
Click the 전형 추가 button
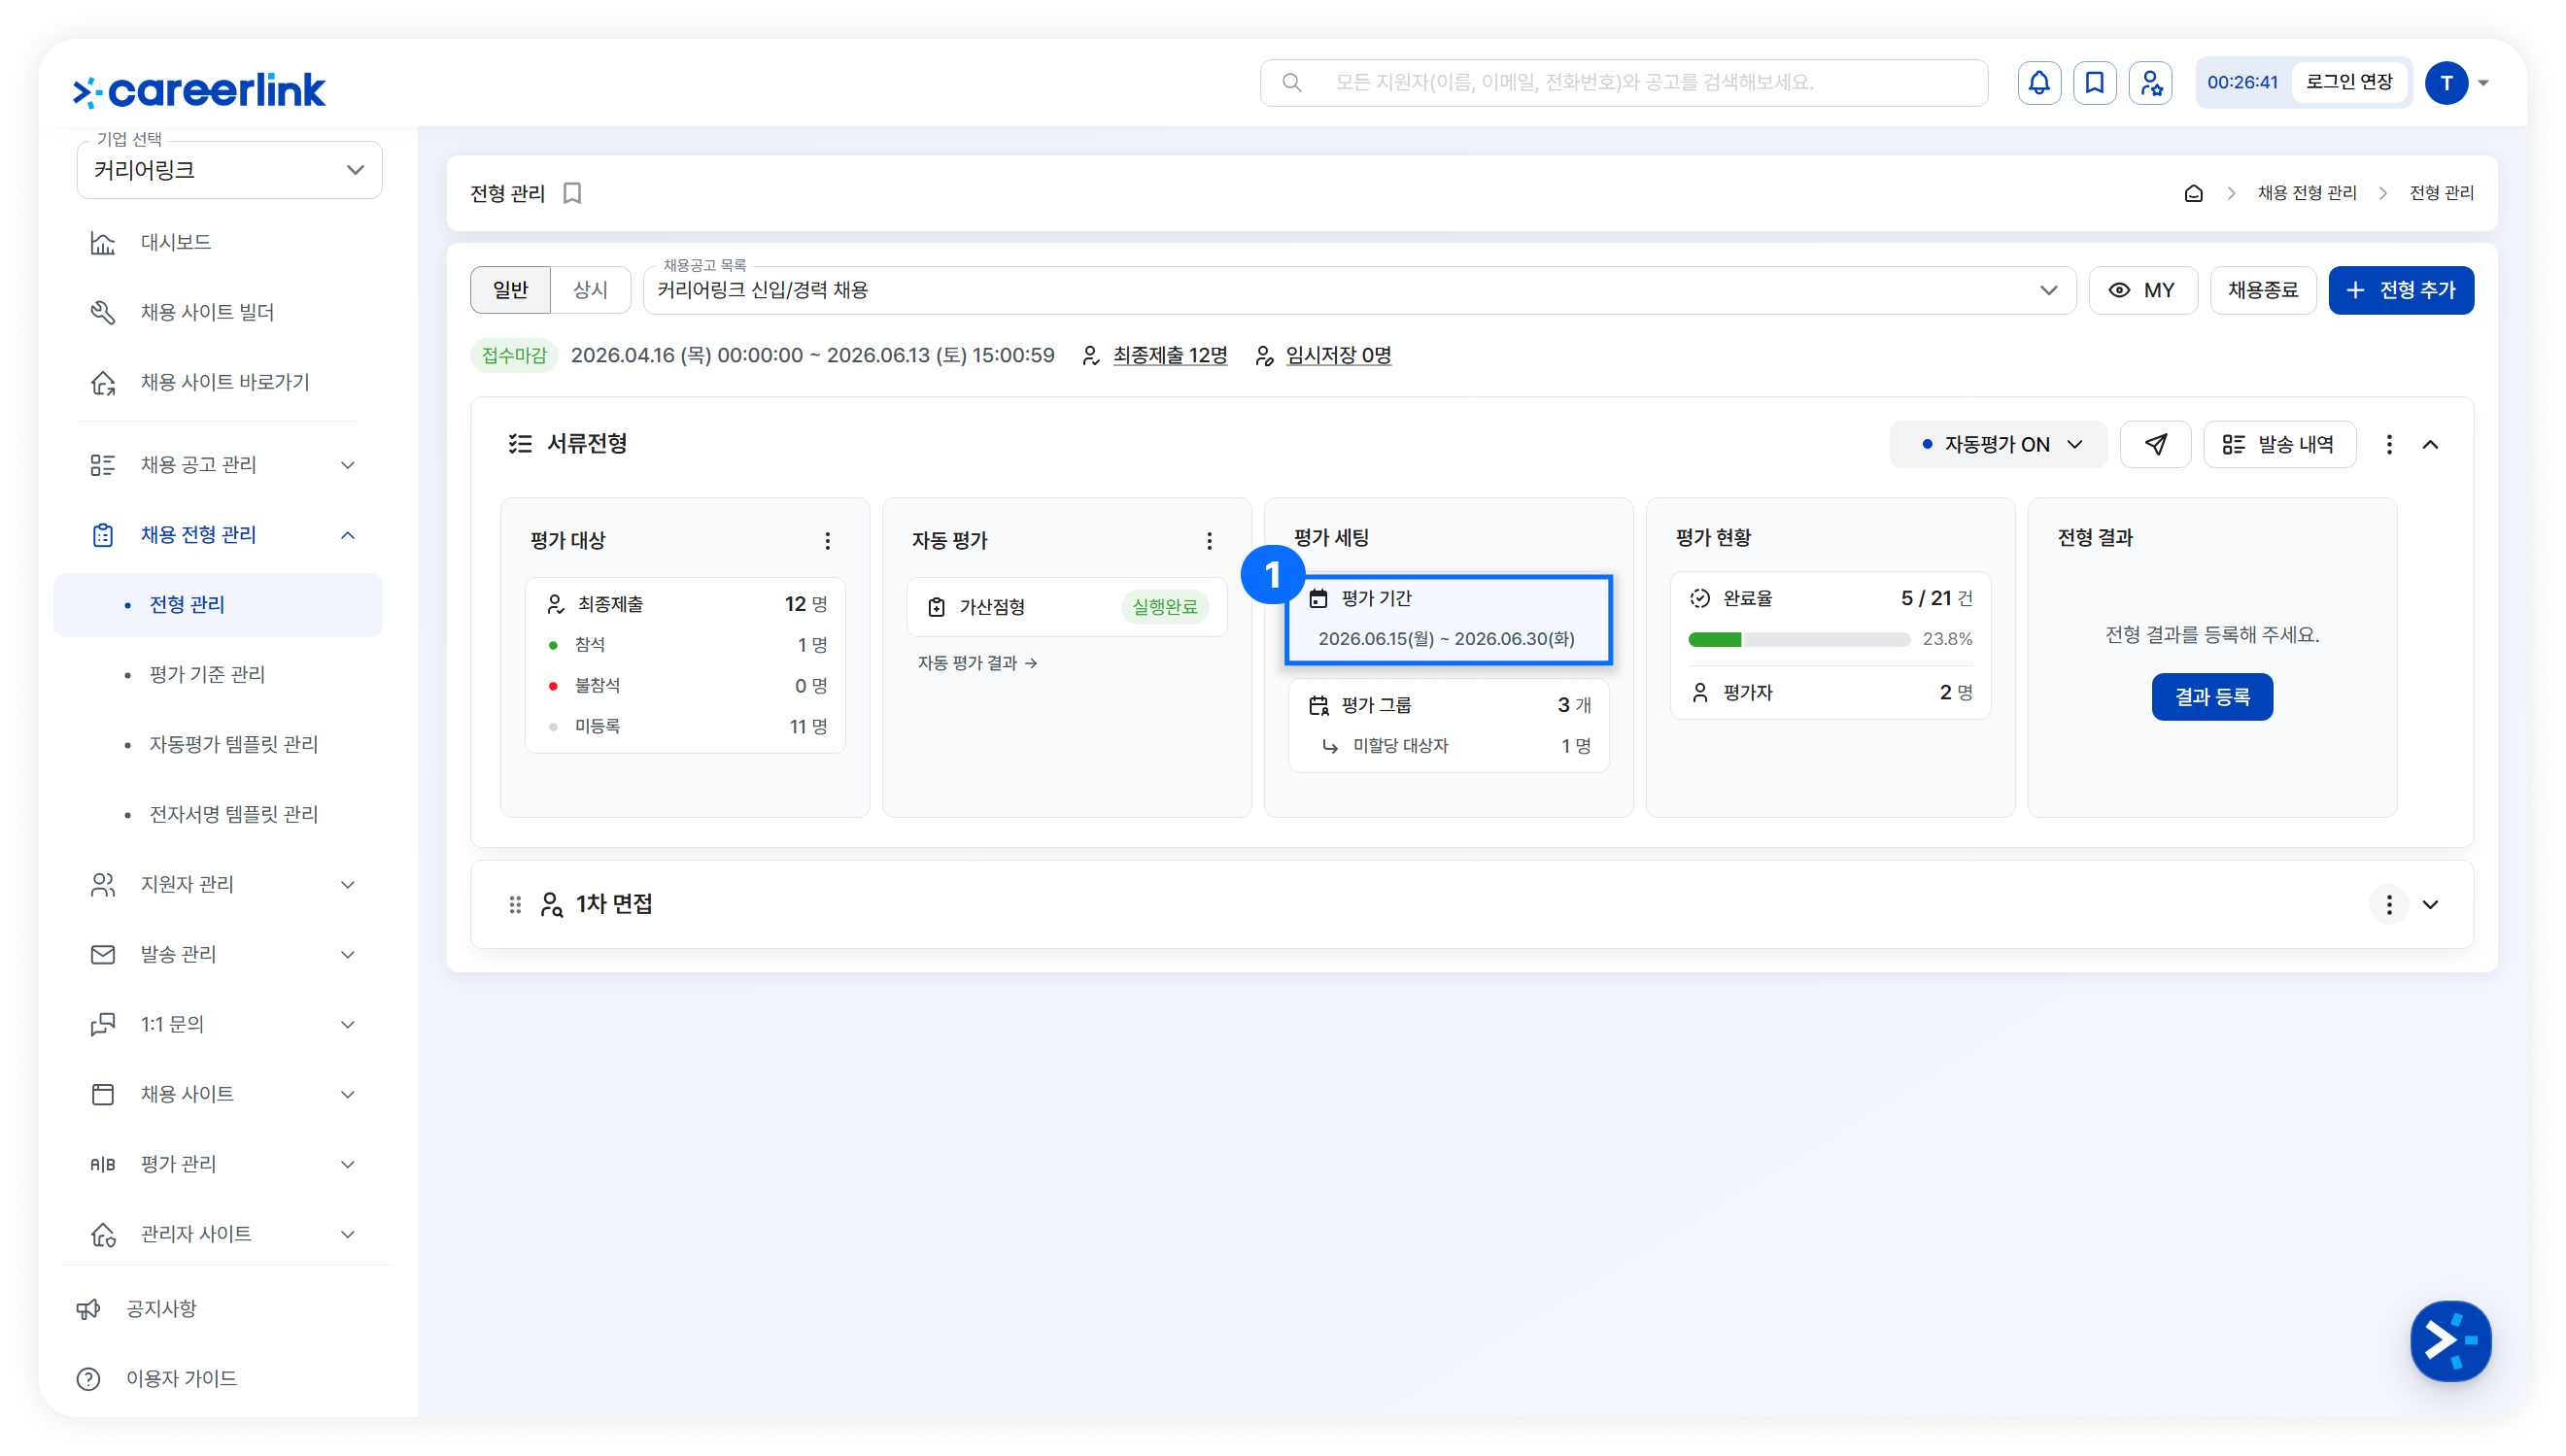coord(2400,290)
